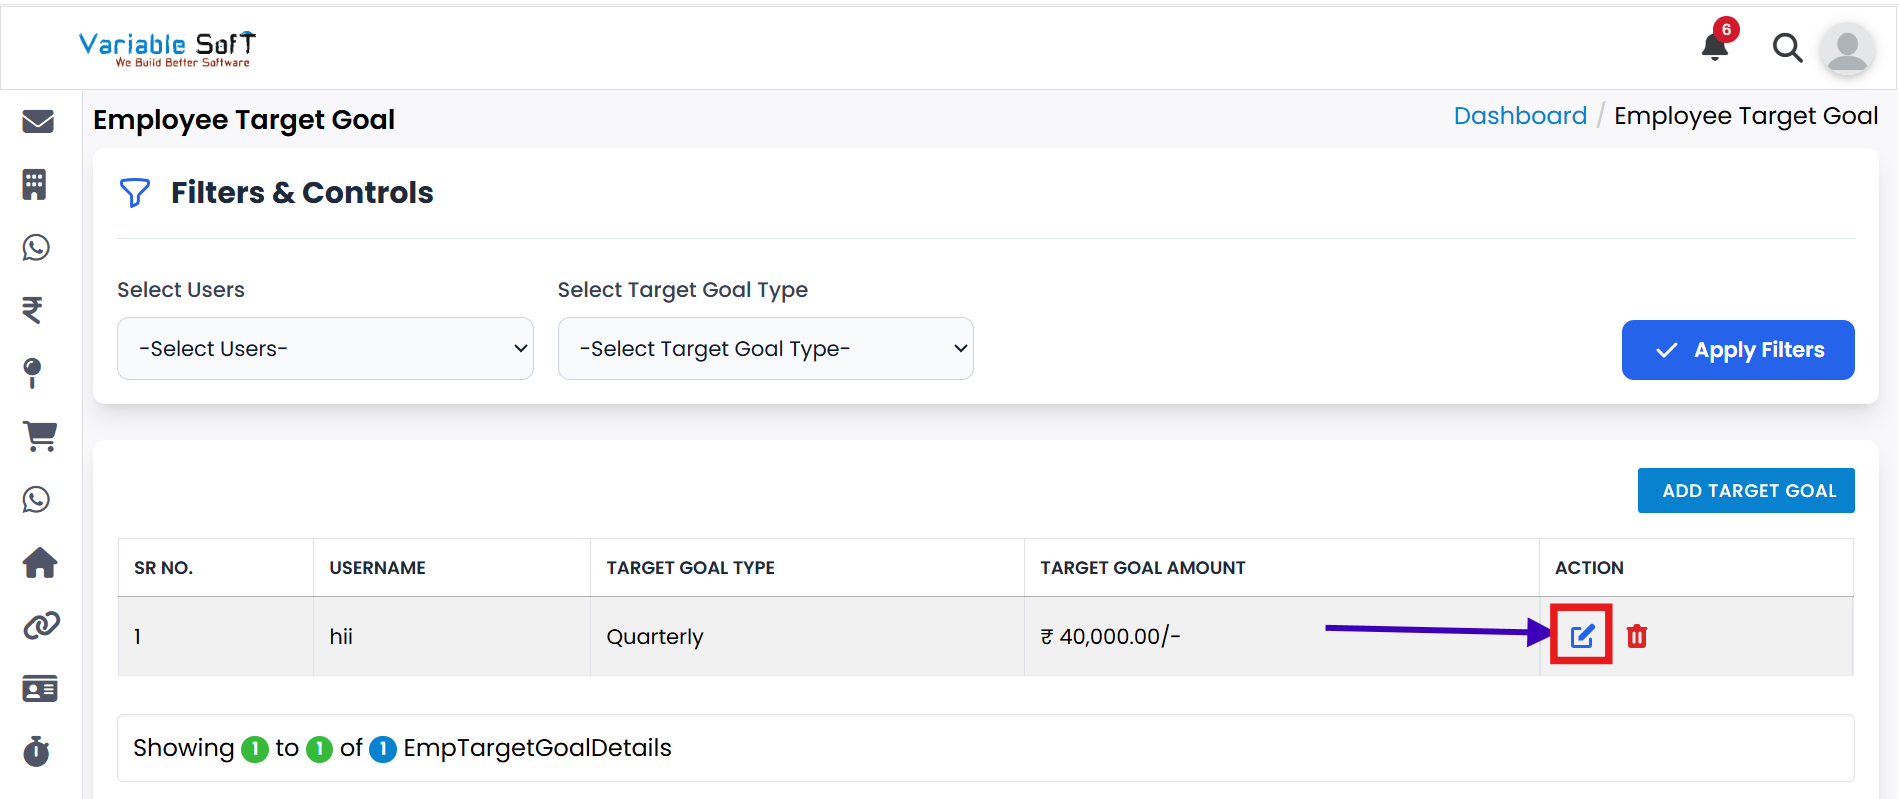The height and width of the screenshot is (799, 1899).
Task: Follow the Dashboard breadcrumb link
Action: (x=1520, y=116)
